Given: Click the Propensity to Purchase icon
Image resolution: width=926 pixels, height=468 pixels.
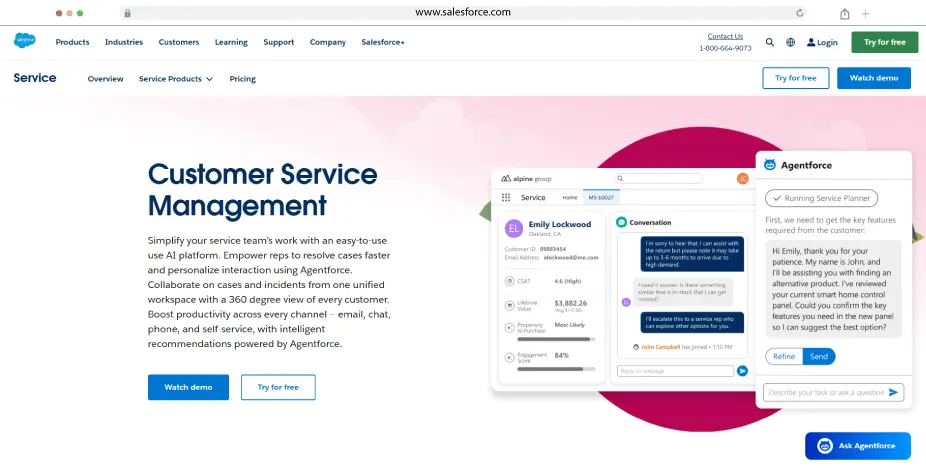Looking at the screenshot, I should 509,327.
